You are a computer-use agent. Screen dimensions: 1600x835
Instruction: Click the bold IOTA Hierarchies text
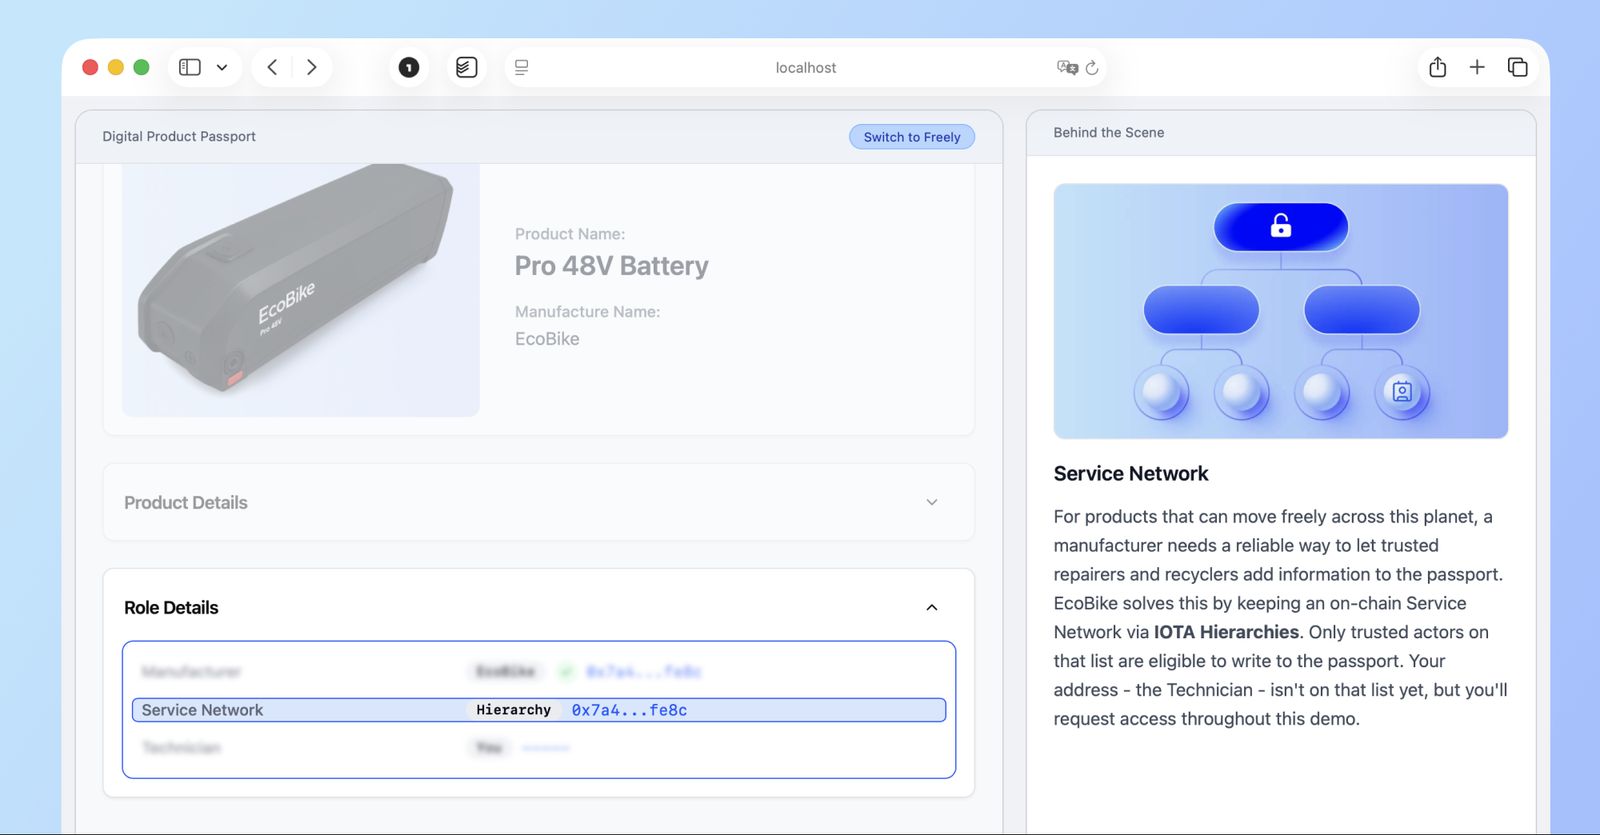1226,632
